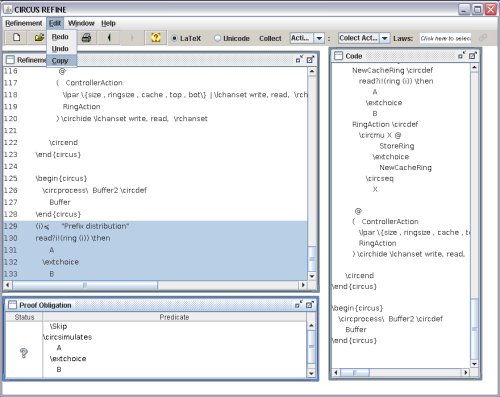Select the Unicode radio button
This screenshot has width=500, height=397.
tap(217, 38)
